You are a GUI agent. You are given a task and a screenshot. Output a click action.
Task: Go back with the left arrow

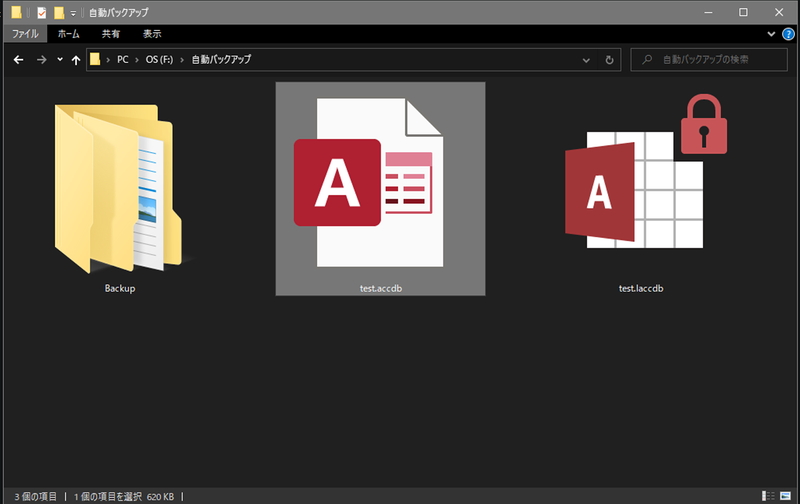(x=18, y=60)
